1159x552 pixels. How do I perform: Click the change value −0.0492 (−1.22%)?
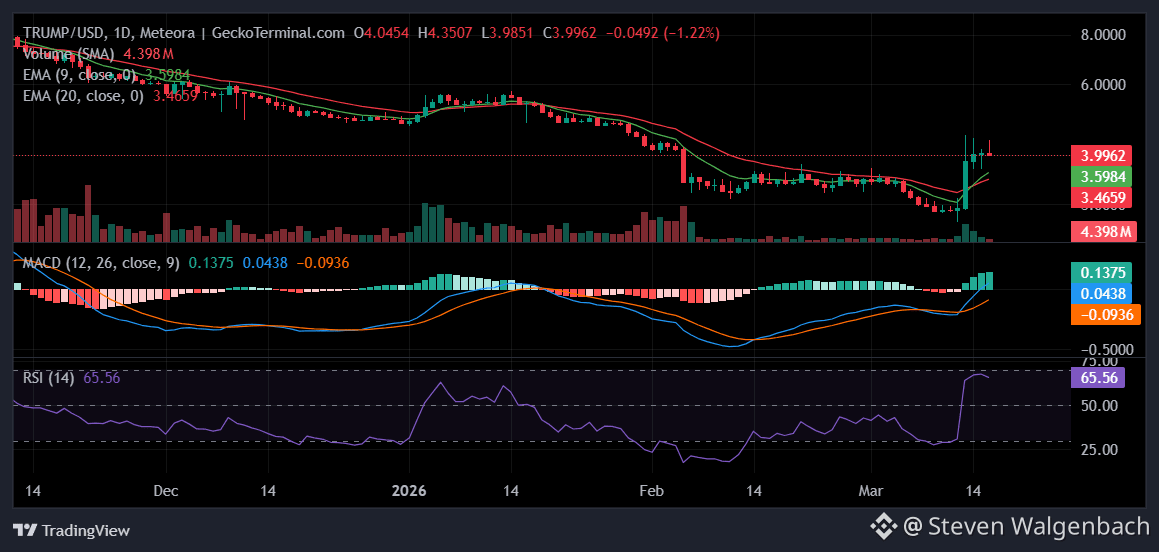662,33
